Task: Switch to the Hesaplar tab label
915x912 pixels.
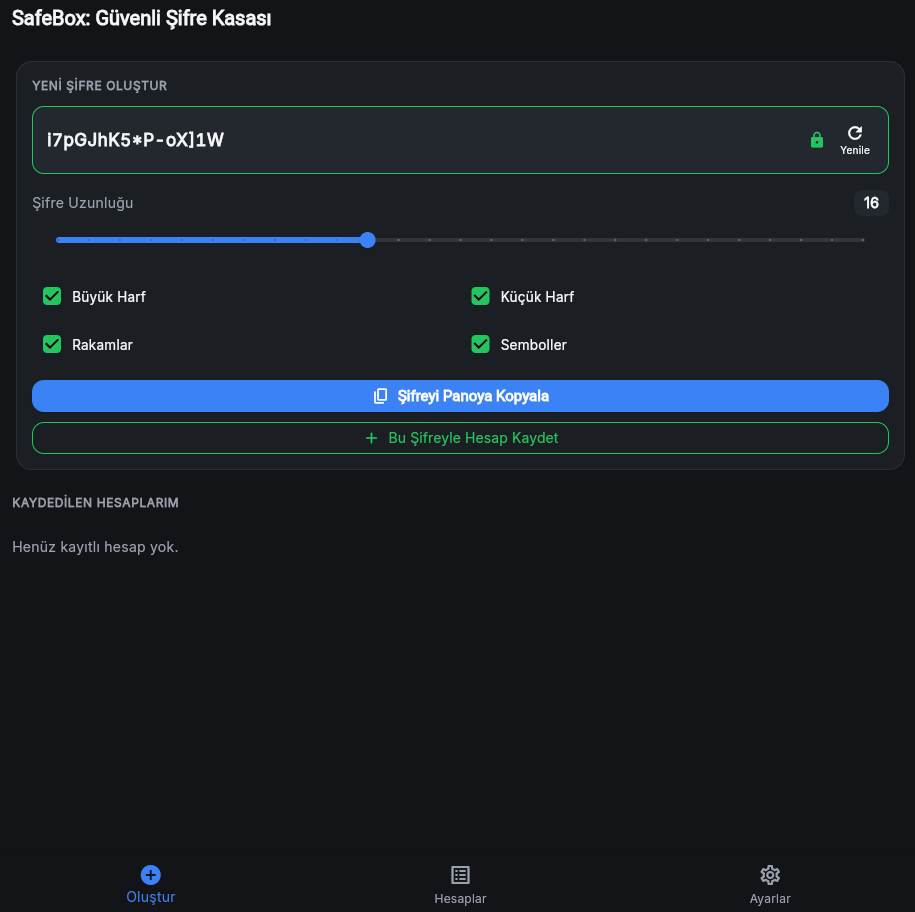Action: tap(460, 899)
